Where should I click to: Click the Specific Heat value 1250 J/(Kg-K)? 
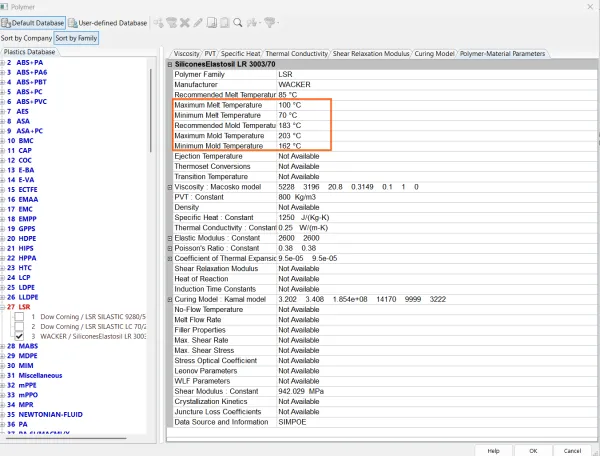[304, 218]
